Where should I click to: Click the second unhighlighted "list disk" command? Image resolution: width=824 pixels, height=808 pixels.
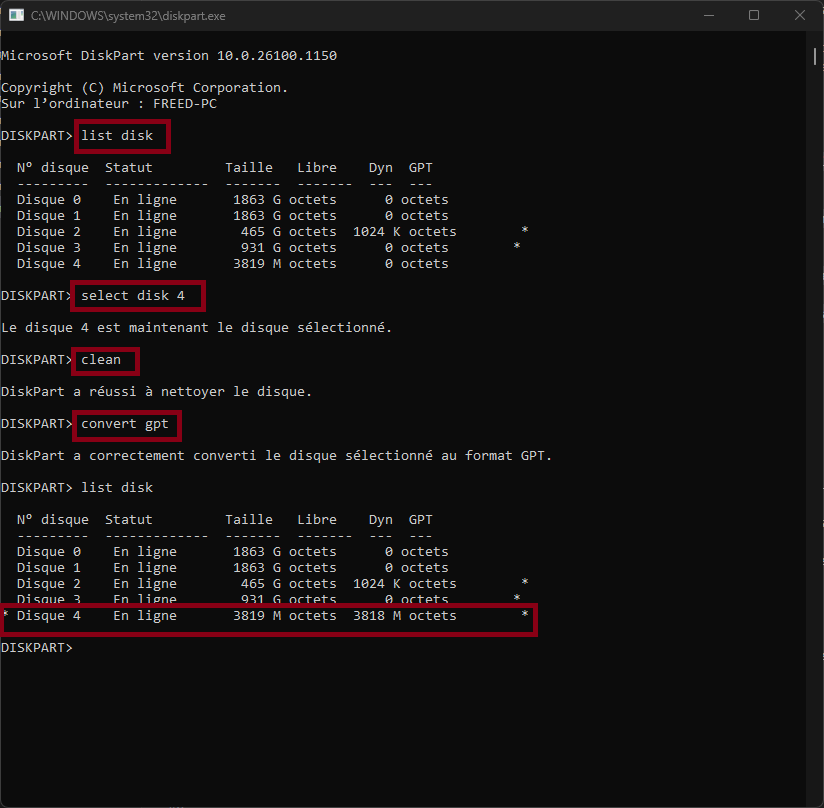pyautogui.click(x=117, y=488)
